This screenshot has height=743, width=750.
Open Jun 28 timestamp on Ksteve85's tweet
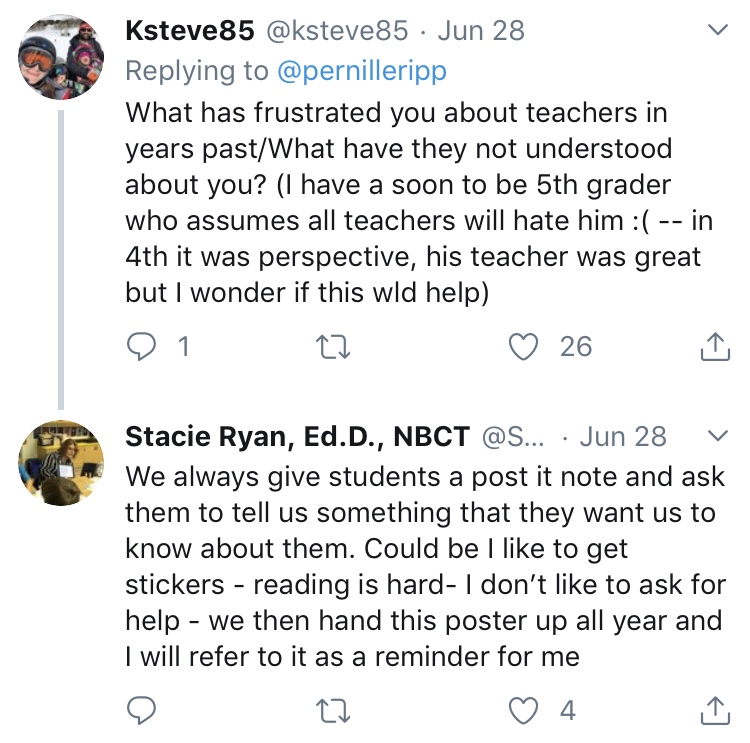click(x=480, y=30)
